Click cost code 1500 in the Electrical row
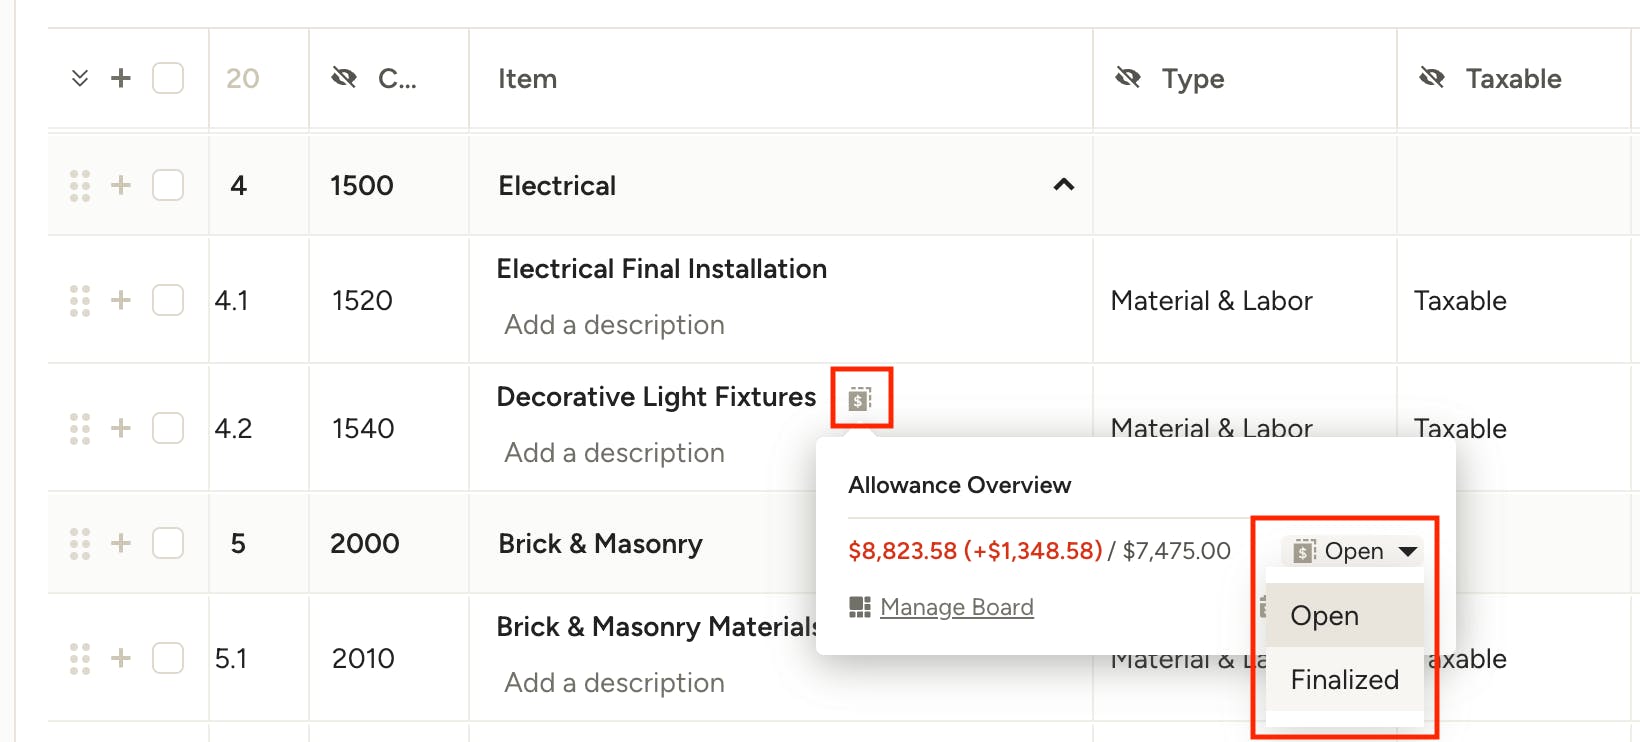This screenshot has width=1640, height=742. point(362,186)
